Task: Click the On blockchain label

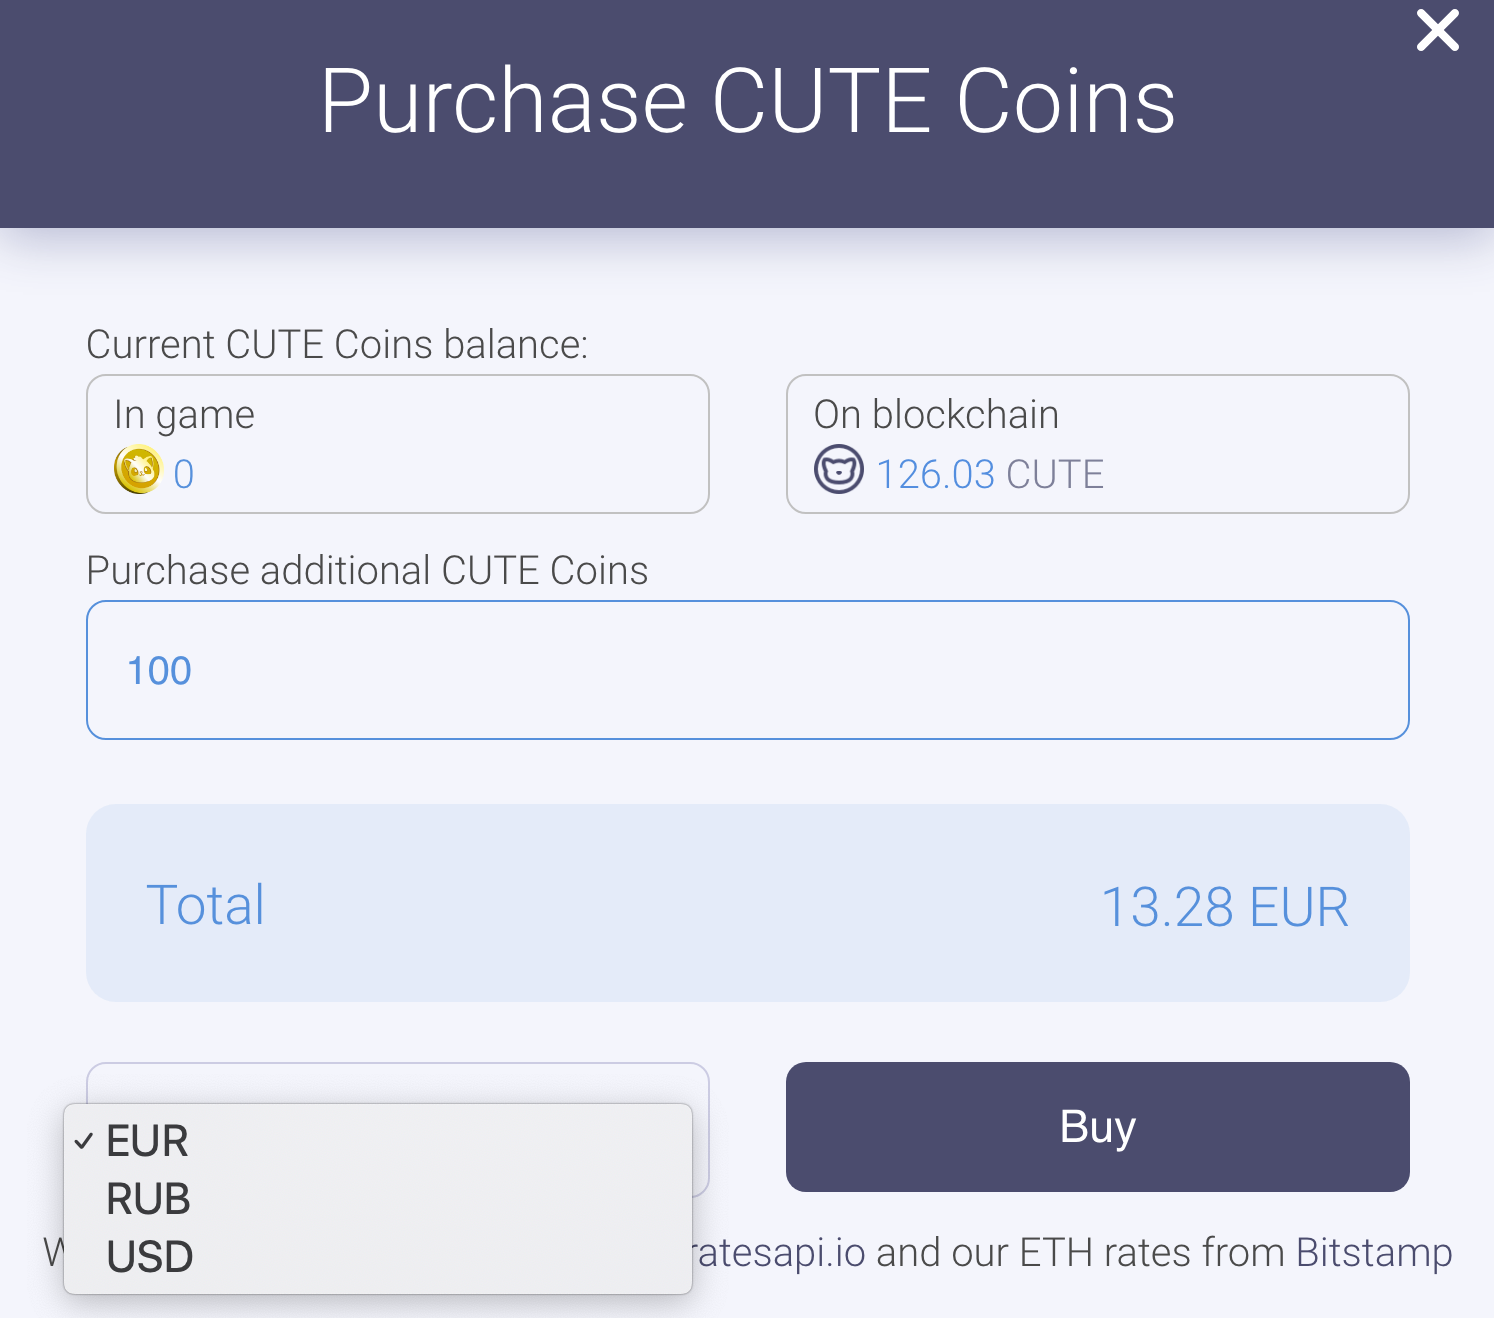Action: pyautogui.click(x=936, y=414)
